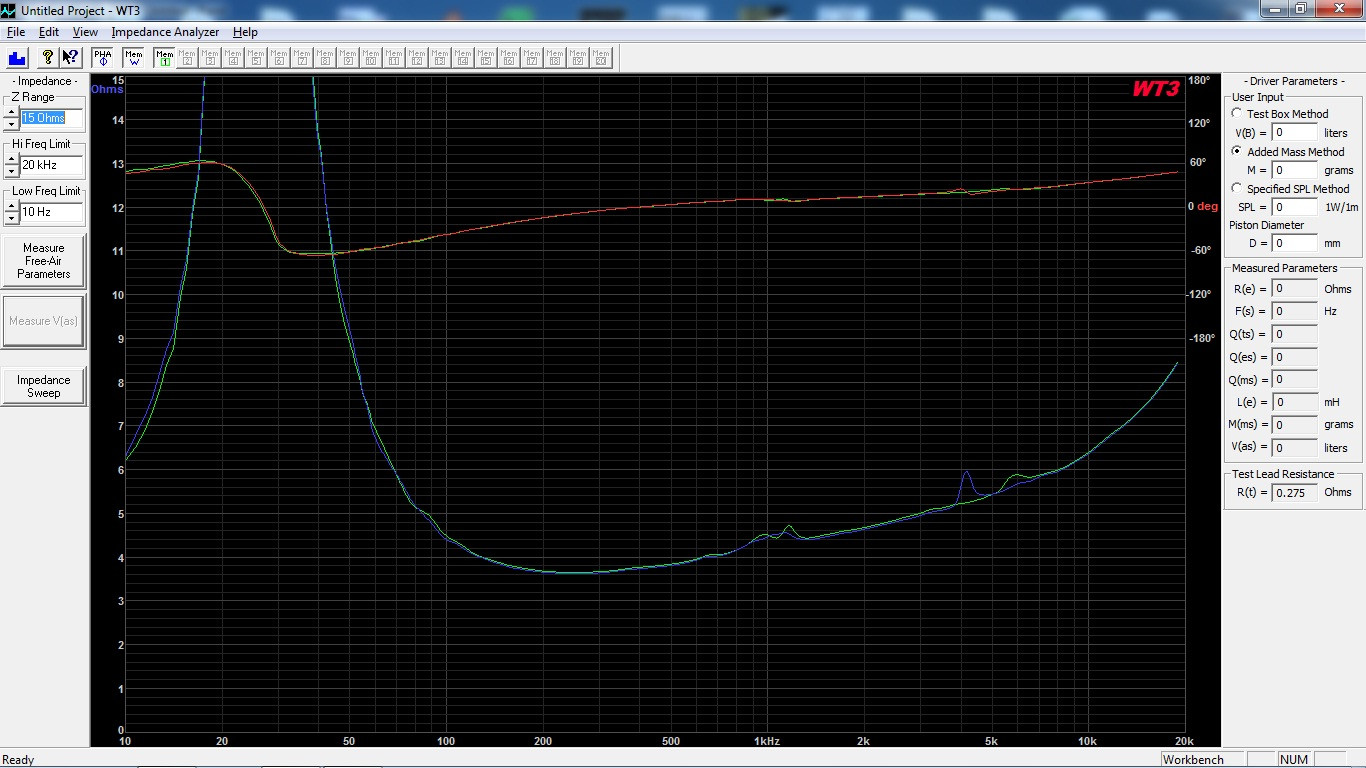This screenshot has width=1366, height=768.
Task: Select the Added Mass Method option
Action: click(1237, 152)
